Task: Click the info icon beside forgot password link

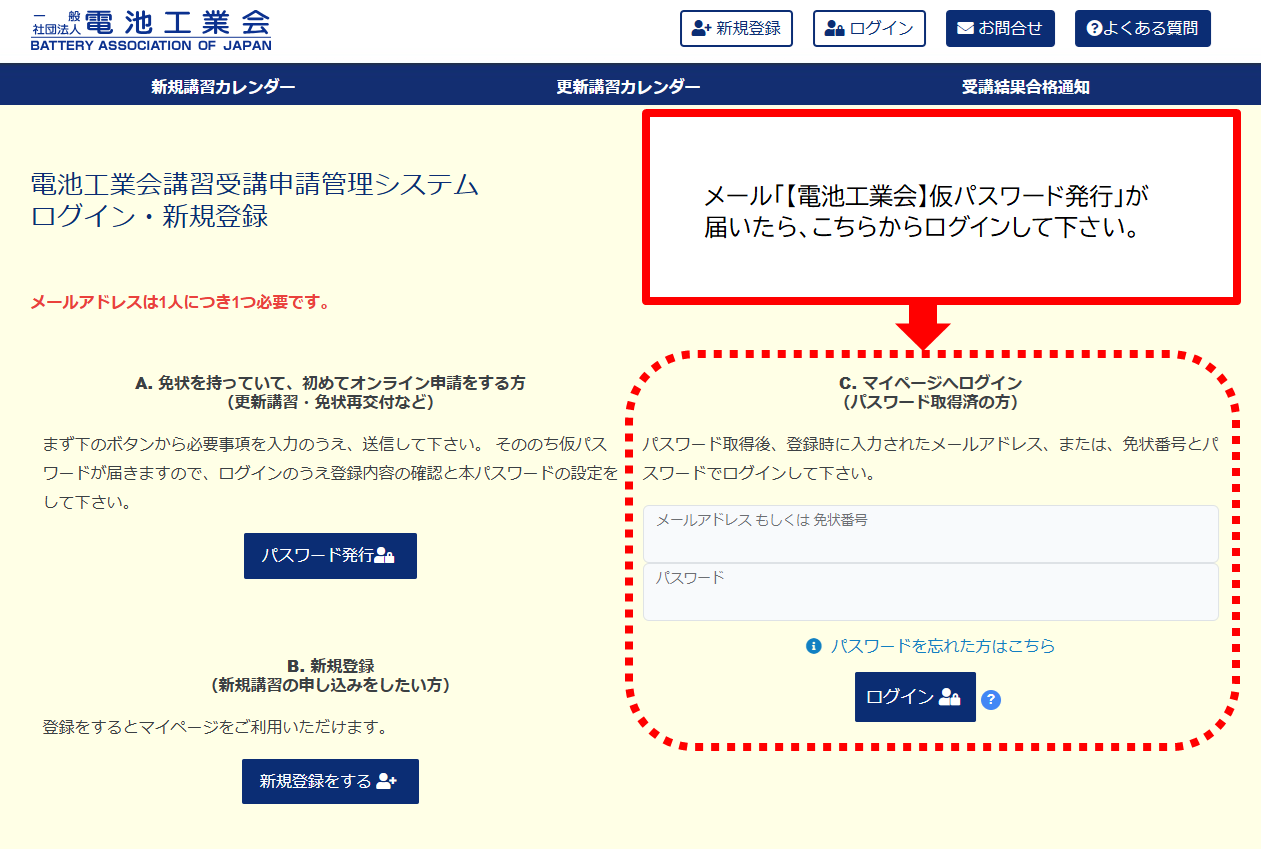Action: pyautogui.click(x=814, y=646)
